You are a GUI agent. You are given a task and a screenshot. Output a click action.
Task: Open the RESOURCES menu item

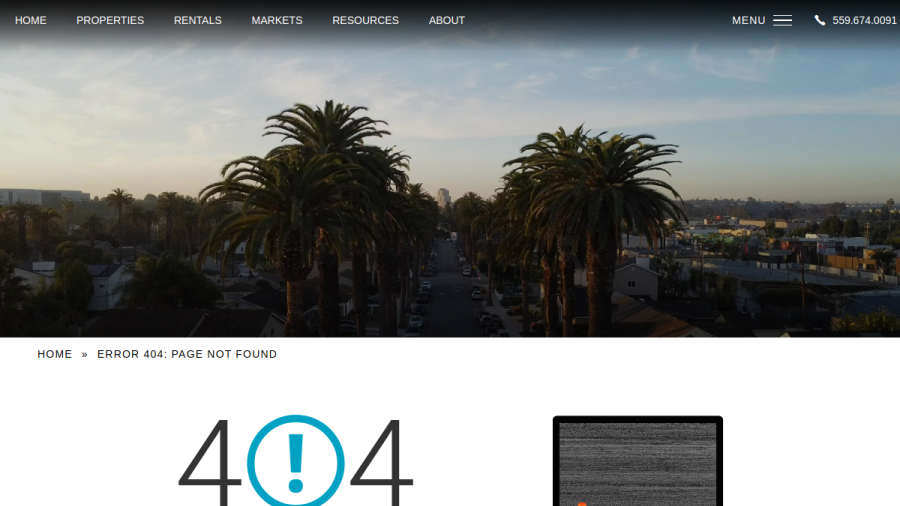tap(365, 21)
